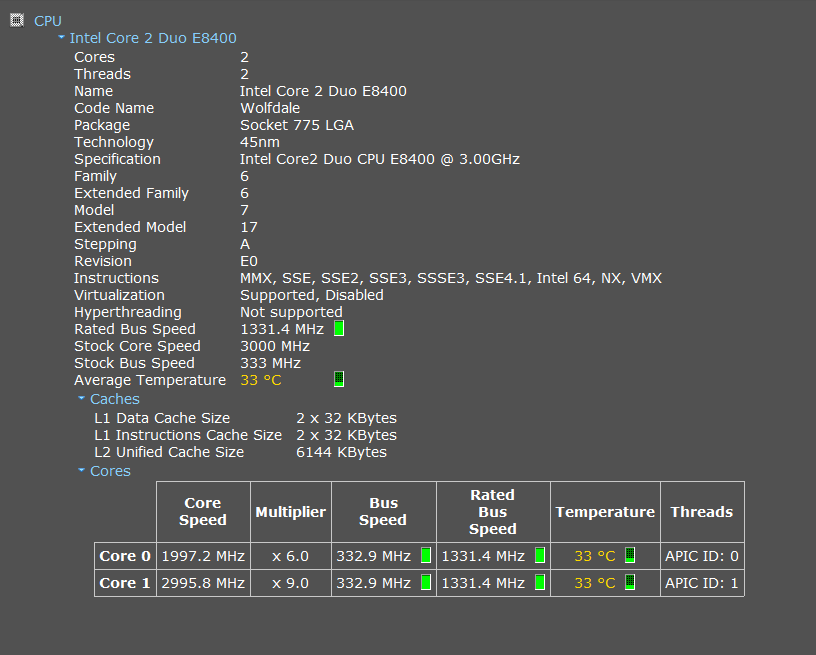Collapse the Intel Core 2 Duo E8400 tree

pyautogui.click(x=61, y=37)
